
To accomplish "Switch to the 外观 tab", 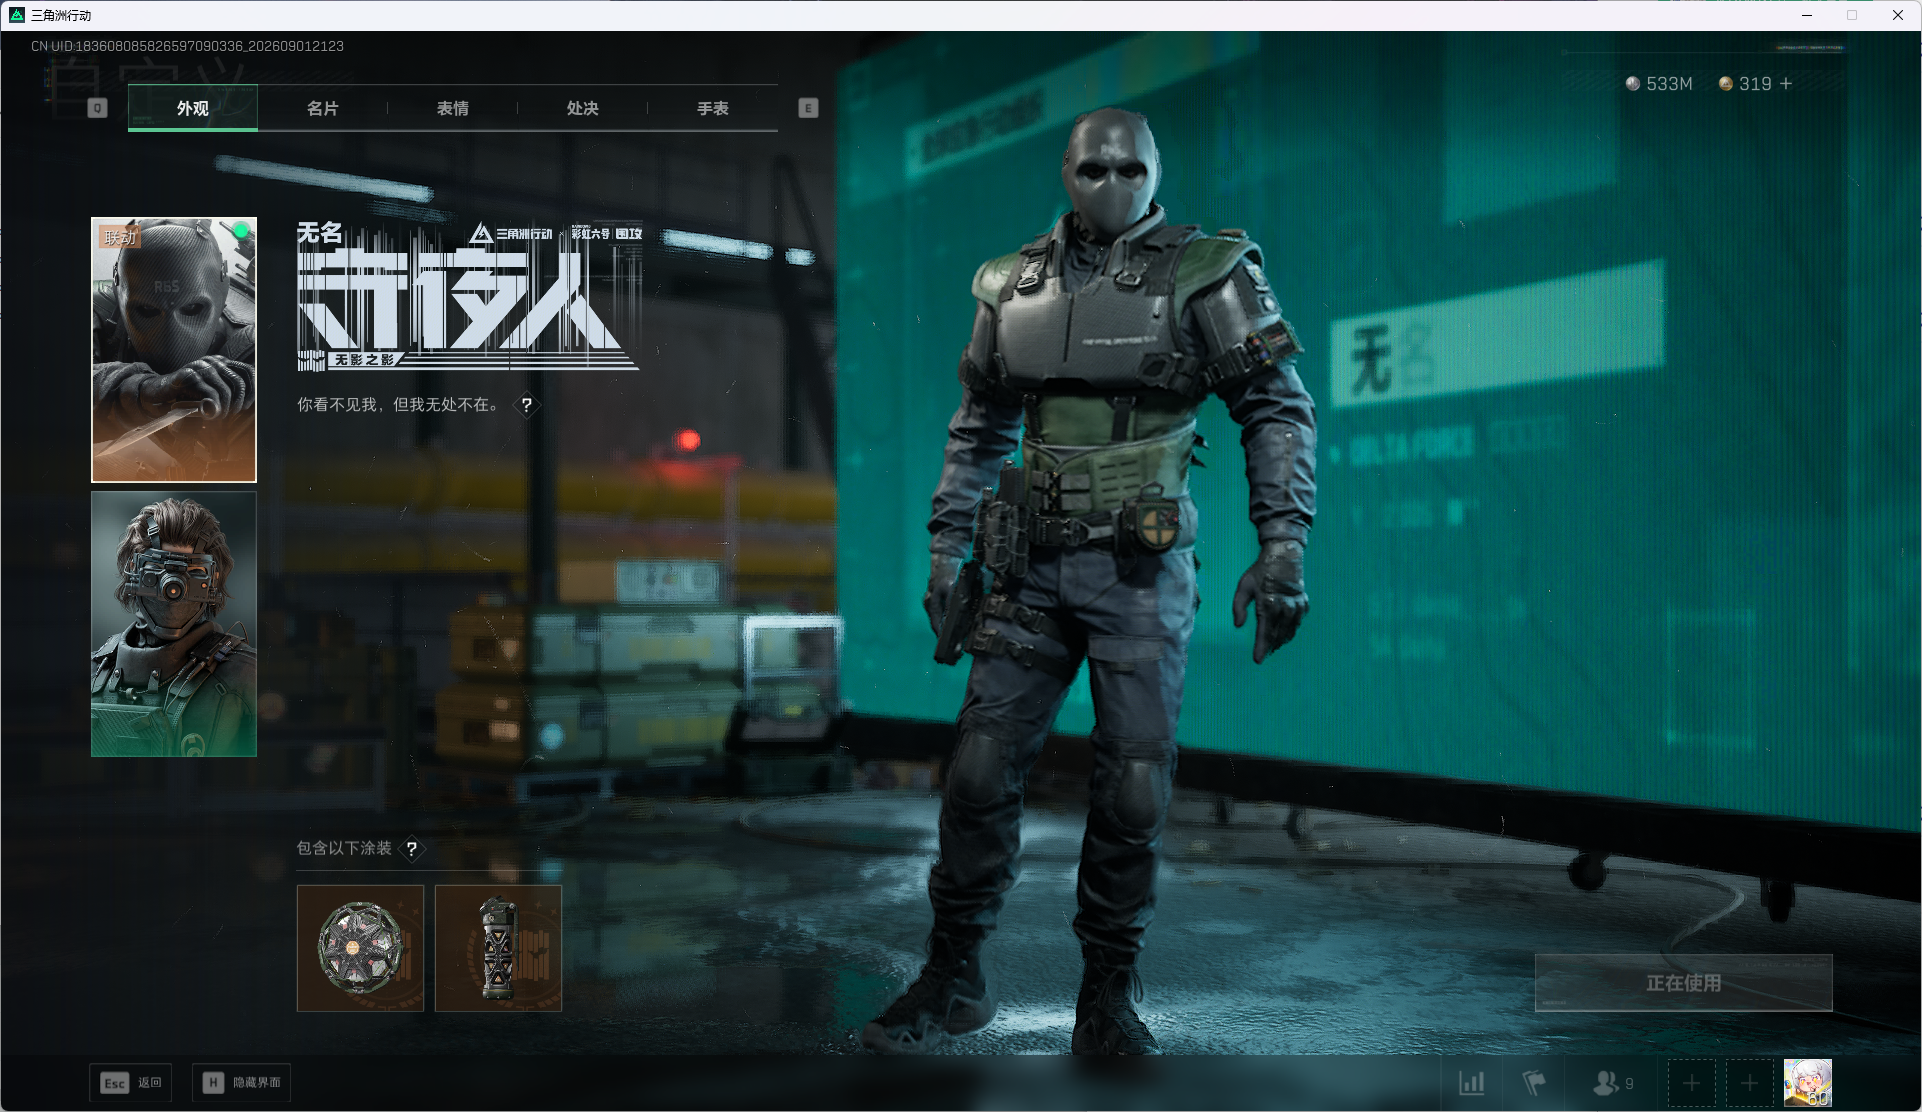I will coord(193,108).
